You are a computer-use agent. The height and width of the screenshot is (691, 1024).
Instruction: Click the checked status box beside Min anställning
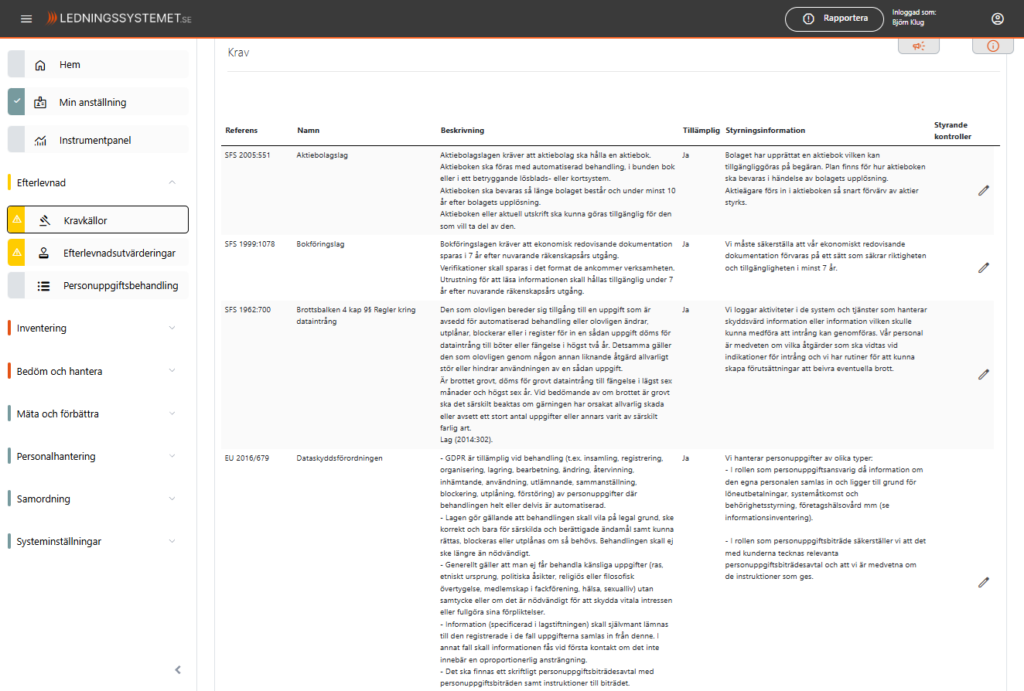coord(16,102)
